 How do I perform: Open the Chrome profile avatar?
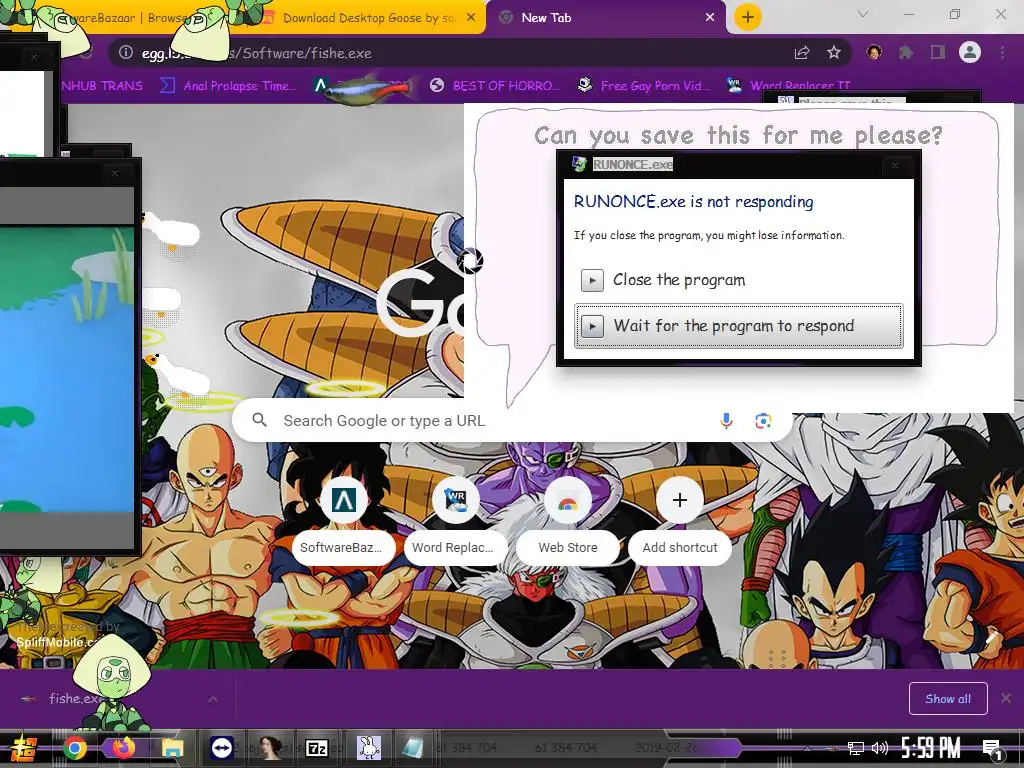tap(970, 52)
